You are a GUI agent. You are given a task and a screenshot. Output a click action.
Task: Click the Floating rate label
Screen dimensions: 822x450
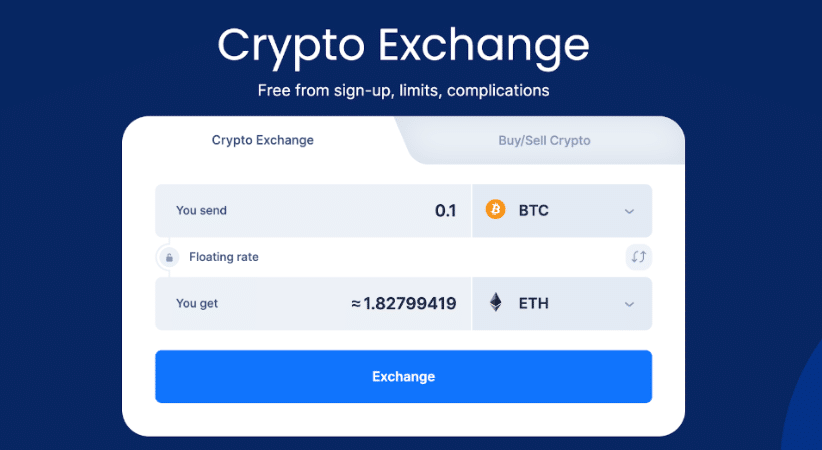click(x=224, y=257)
